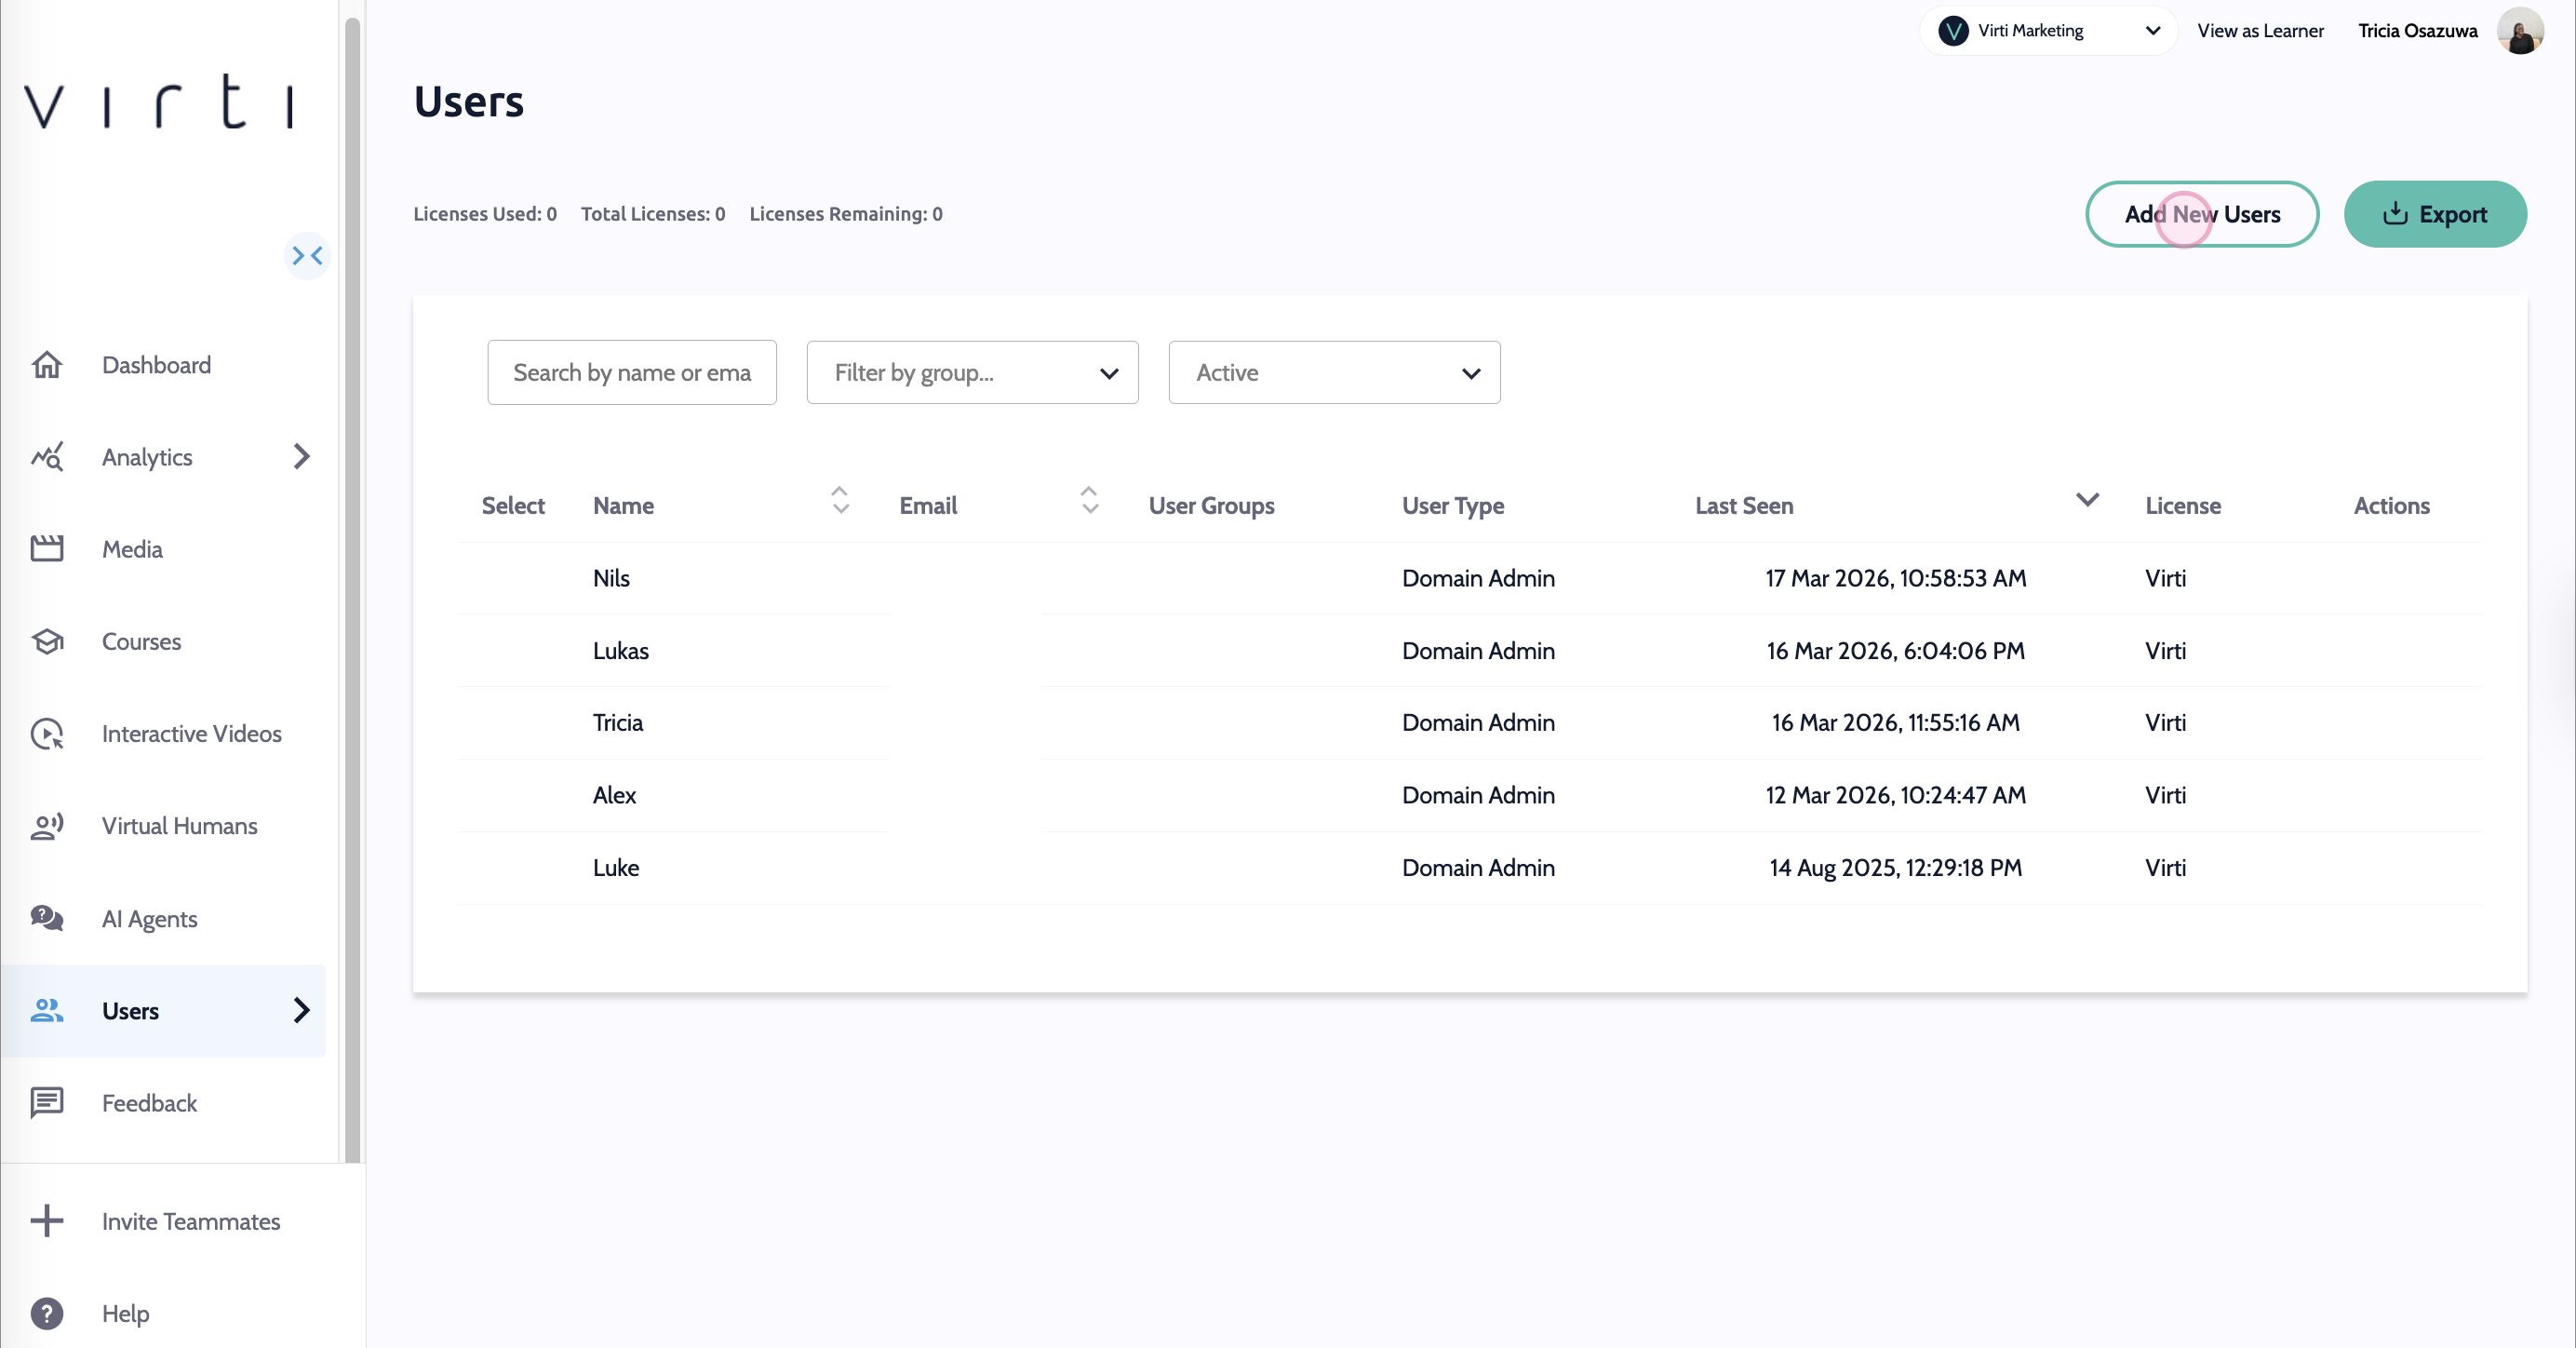Click the Export button
Viewport: 2576px width, 1348px height.
pos(2434,214)
